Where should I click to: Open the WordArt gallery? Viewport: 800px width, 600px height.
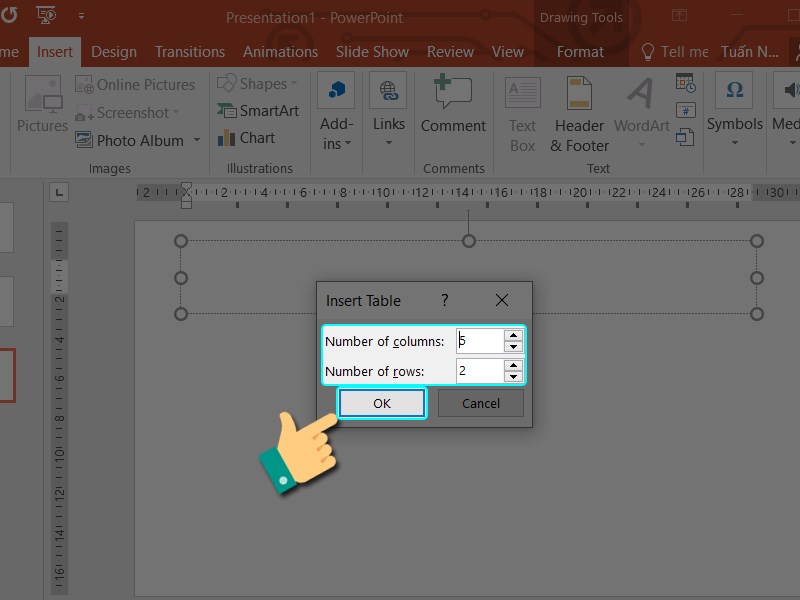click(641, 110)
